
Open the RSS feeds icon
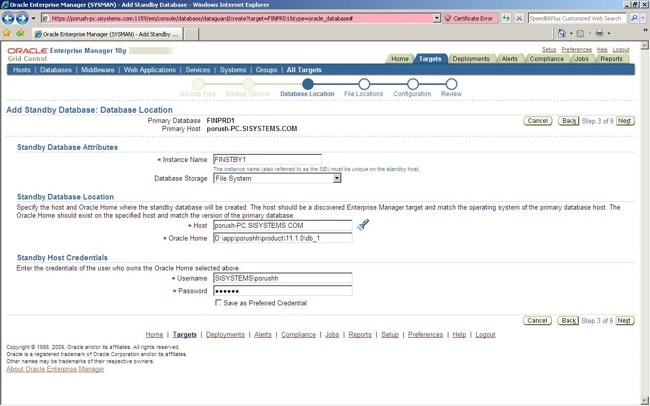point(580,33)
